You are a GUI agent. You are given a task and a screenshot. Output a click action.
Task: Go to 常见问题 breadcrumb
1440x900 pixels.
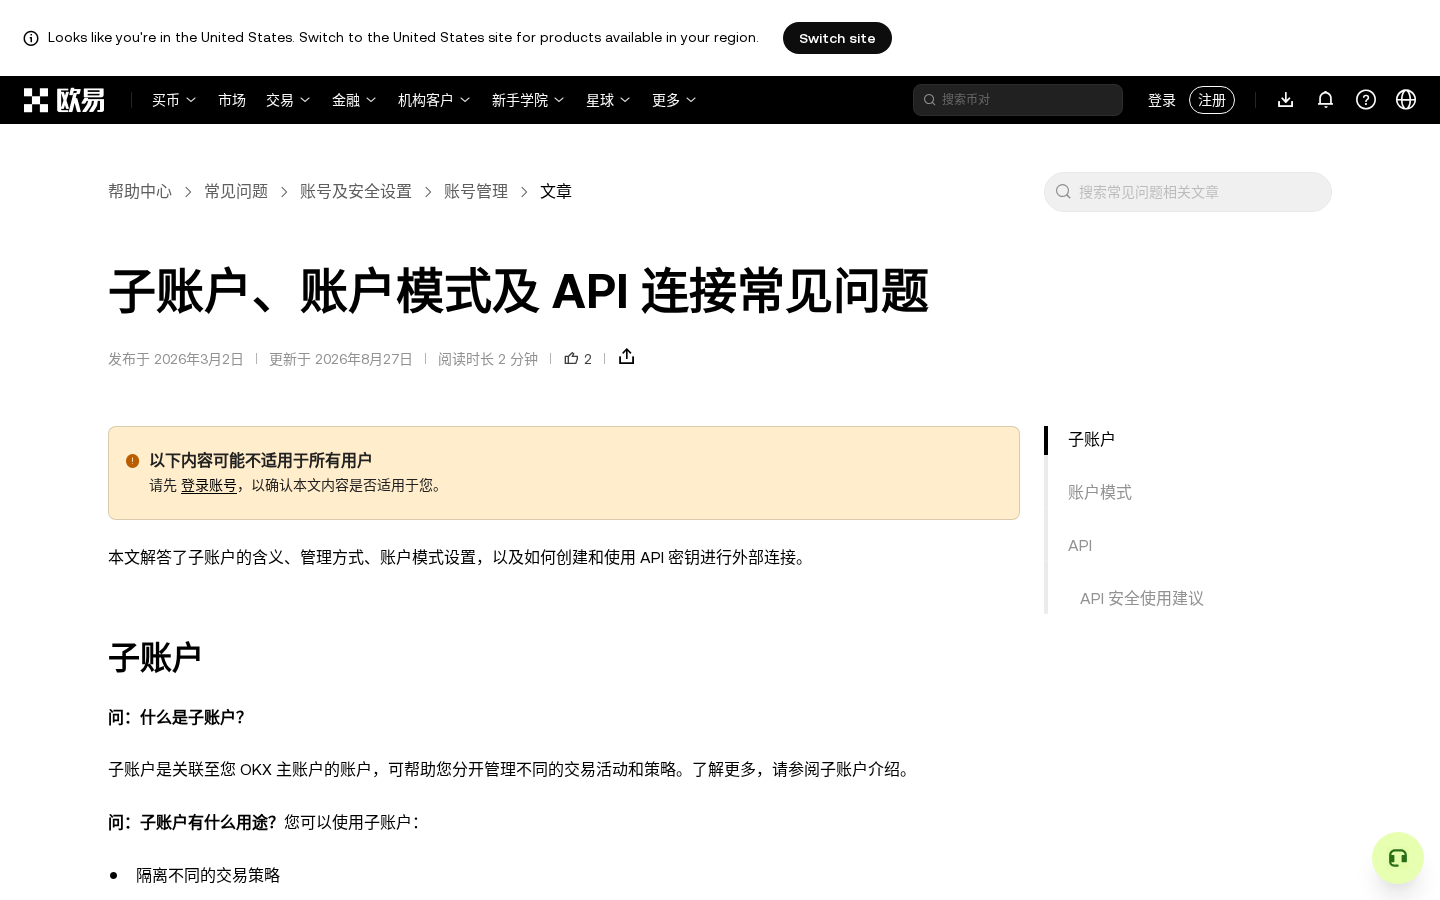236,191
